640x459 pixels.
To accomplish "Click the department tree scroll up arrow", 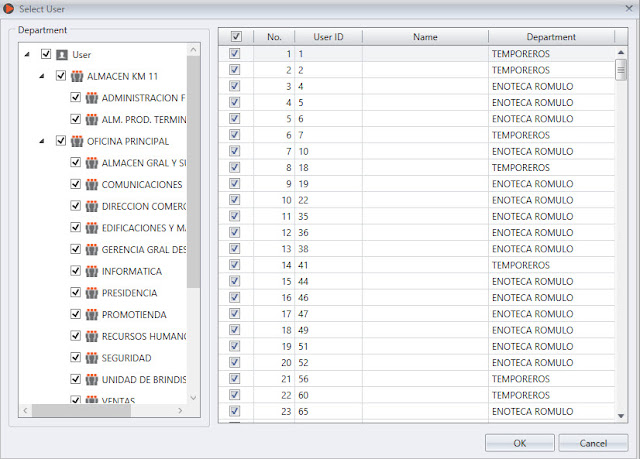I will [x=193, y=50].
